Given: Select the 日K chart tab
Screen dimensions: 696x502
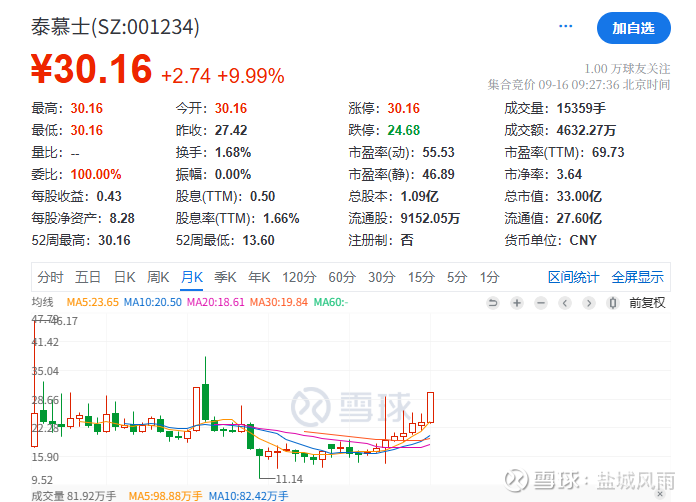Looking at the screenshot, I should (124, 277).
